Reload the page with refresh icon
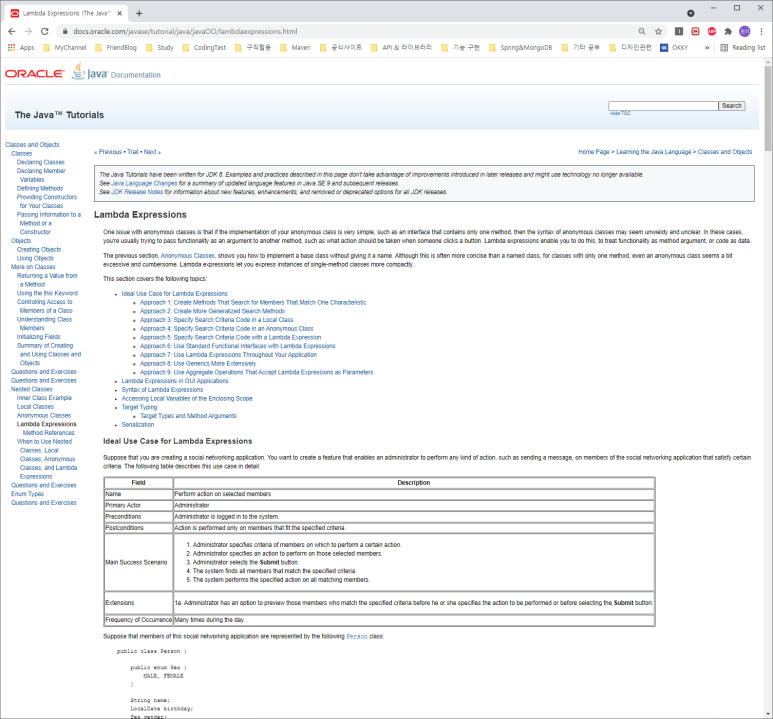 pyautogui.click(x=44, y=31)
